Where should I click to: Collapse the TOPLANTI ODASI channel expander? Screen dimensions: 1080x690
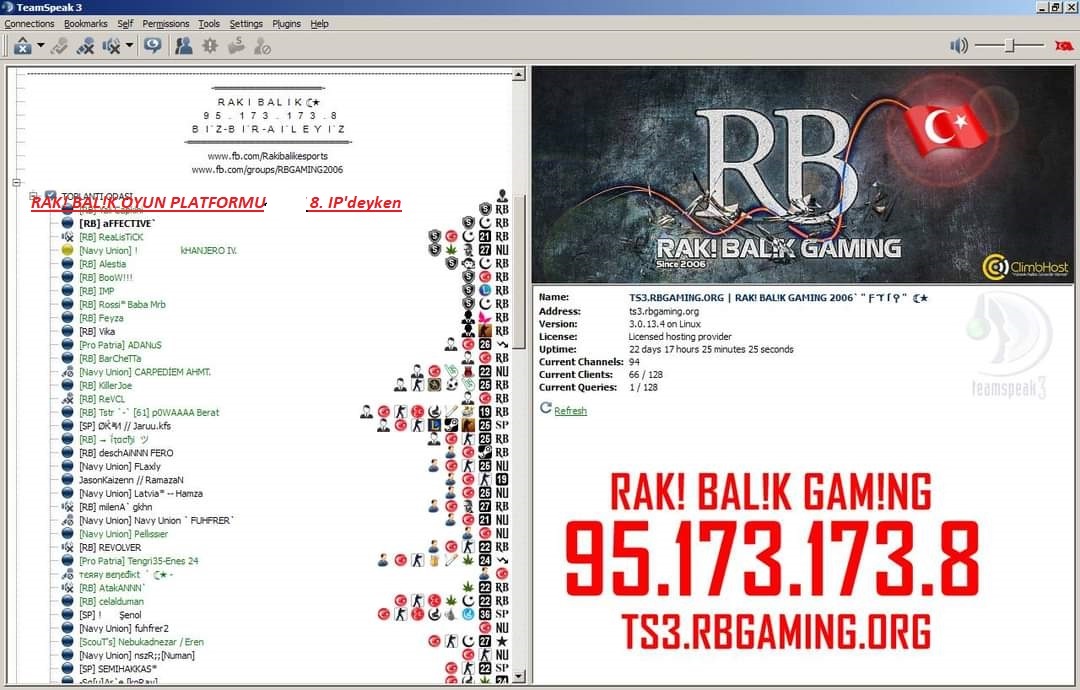point(33,196)
